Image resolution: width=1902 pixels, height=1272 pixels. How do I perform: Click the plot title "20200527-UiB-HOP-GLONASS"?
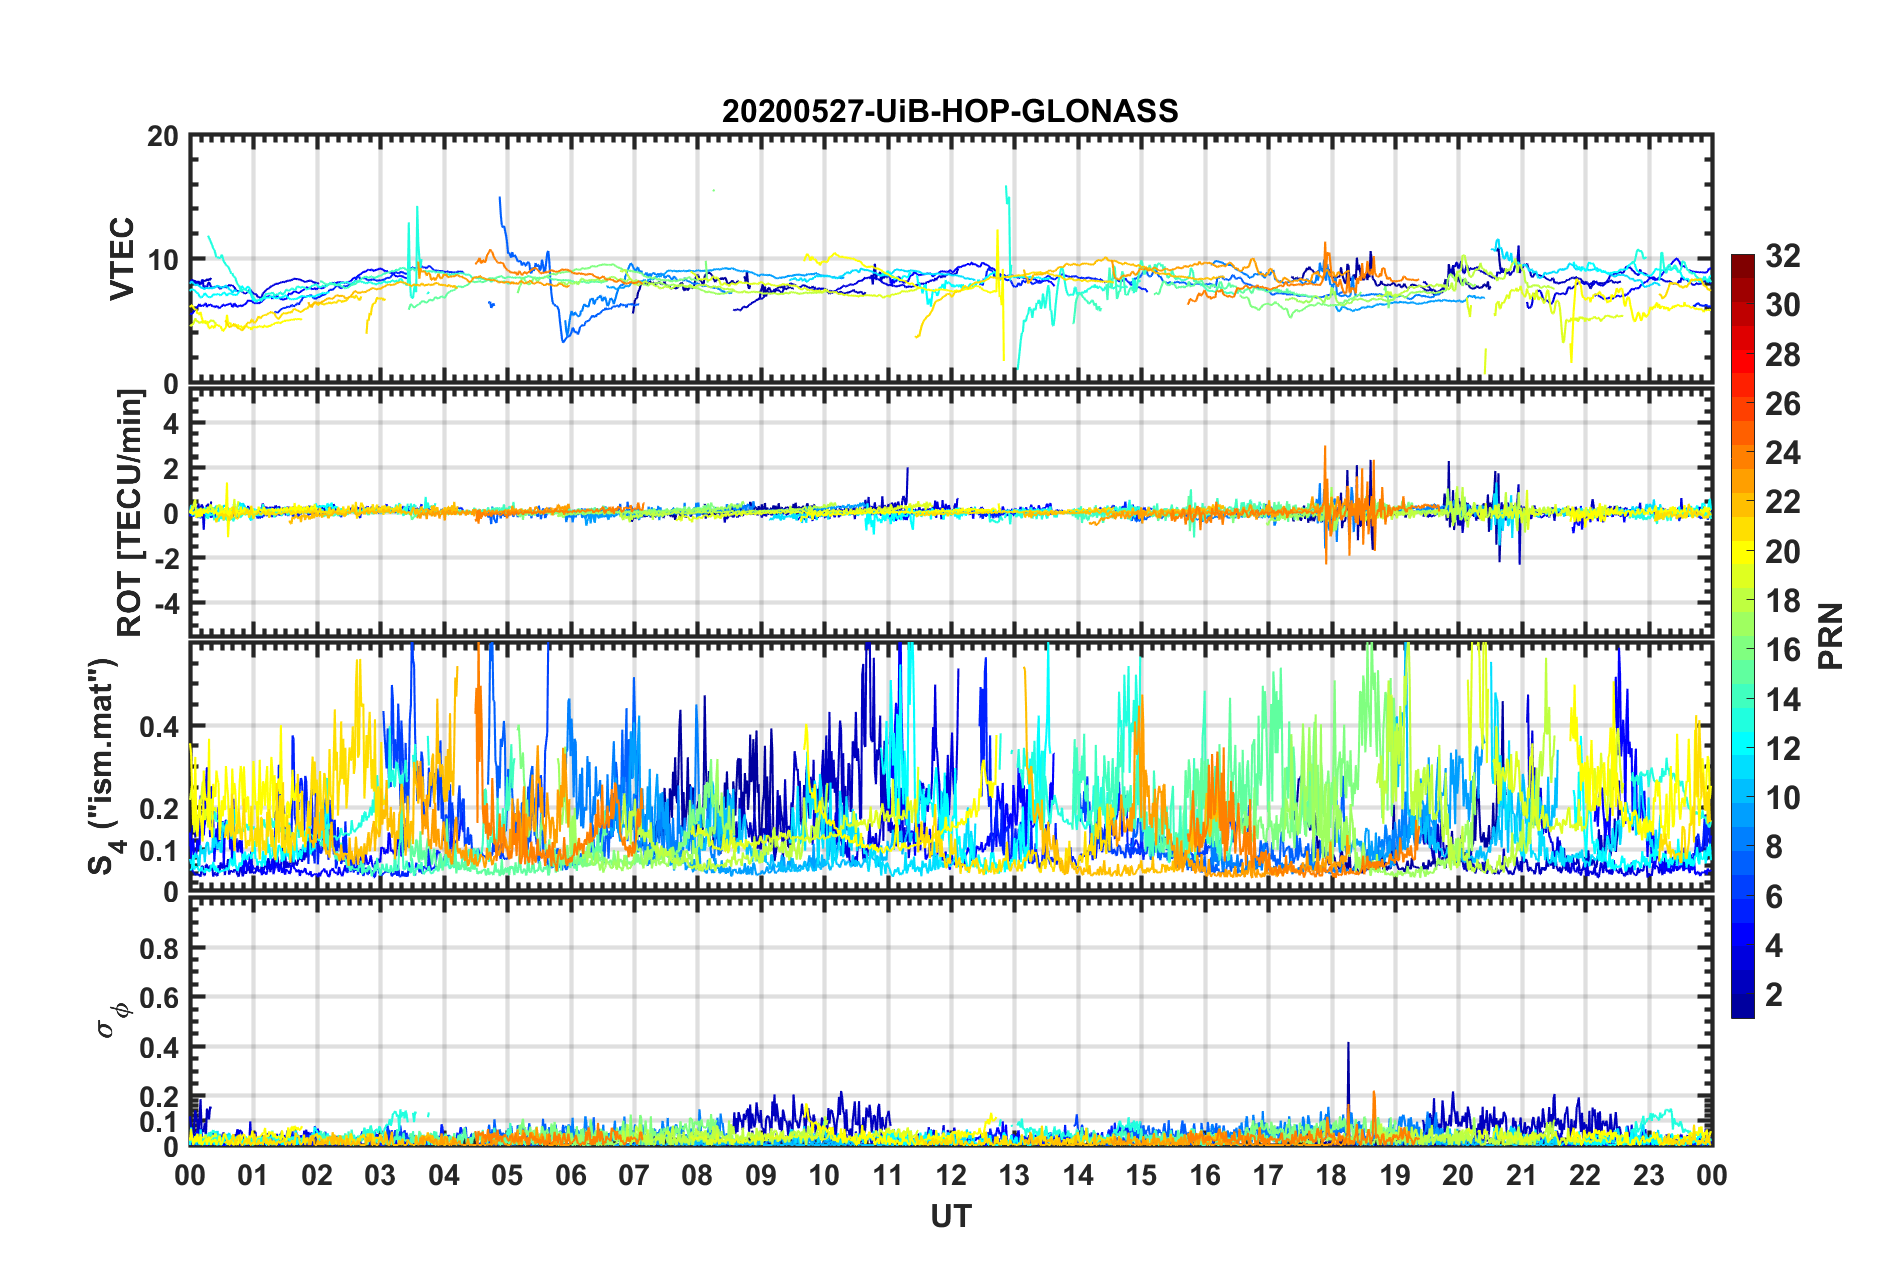[950, 111]
